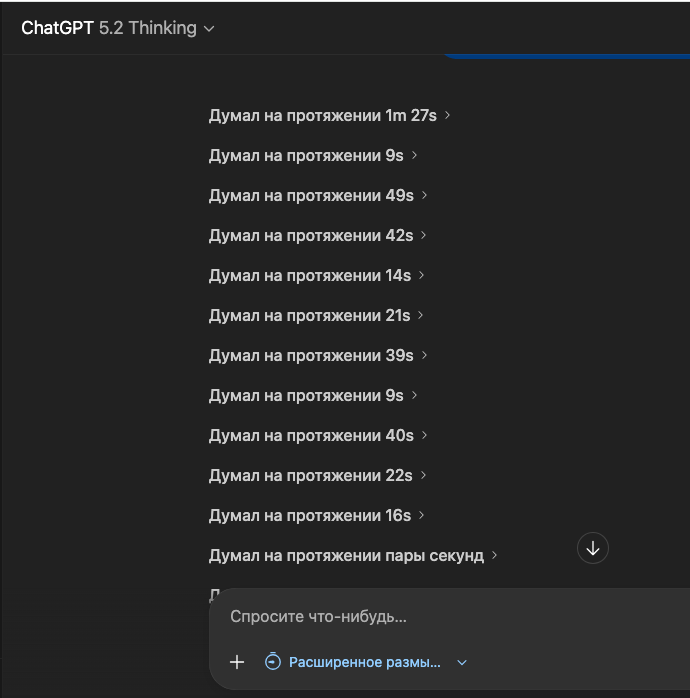Click the chevron next to 1m 27s

click(x=448, y=115)
